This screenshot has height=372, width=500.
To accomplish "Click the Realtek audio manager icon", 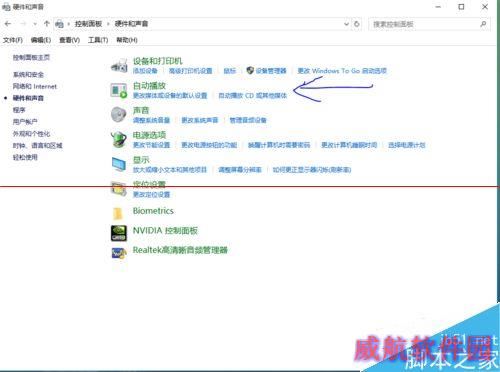I will point(119,253).
